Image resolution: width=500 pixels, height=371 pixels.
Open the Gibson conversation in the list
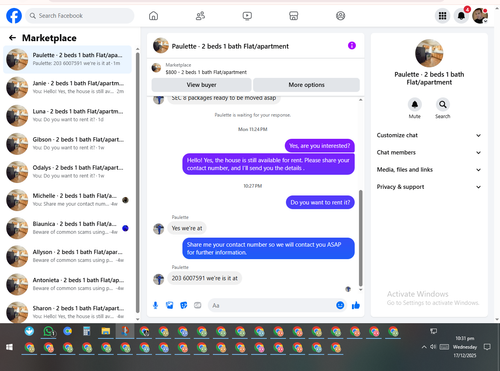tap(67, 144)
